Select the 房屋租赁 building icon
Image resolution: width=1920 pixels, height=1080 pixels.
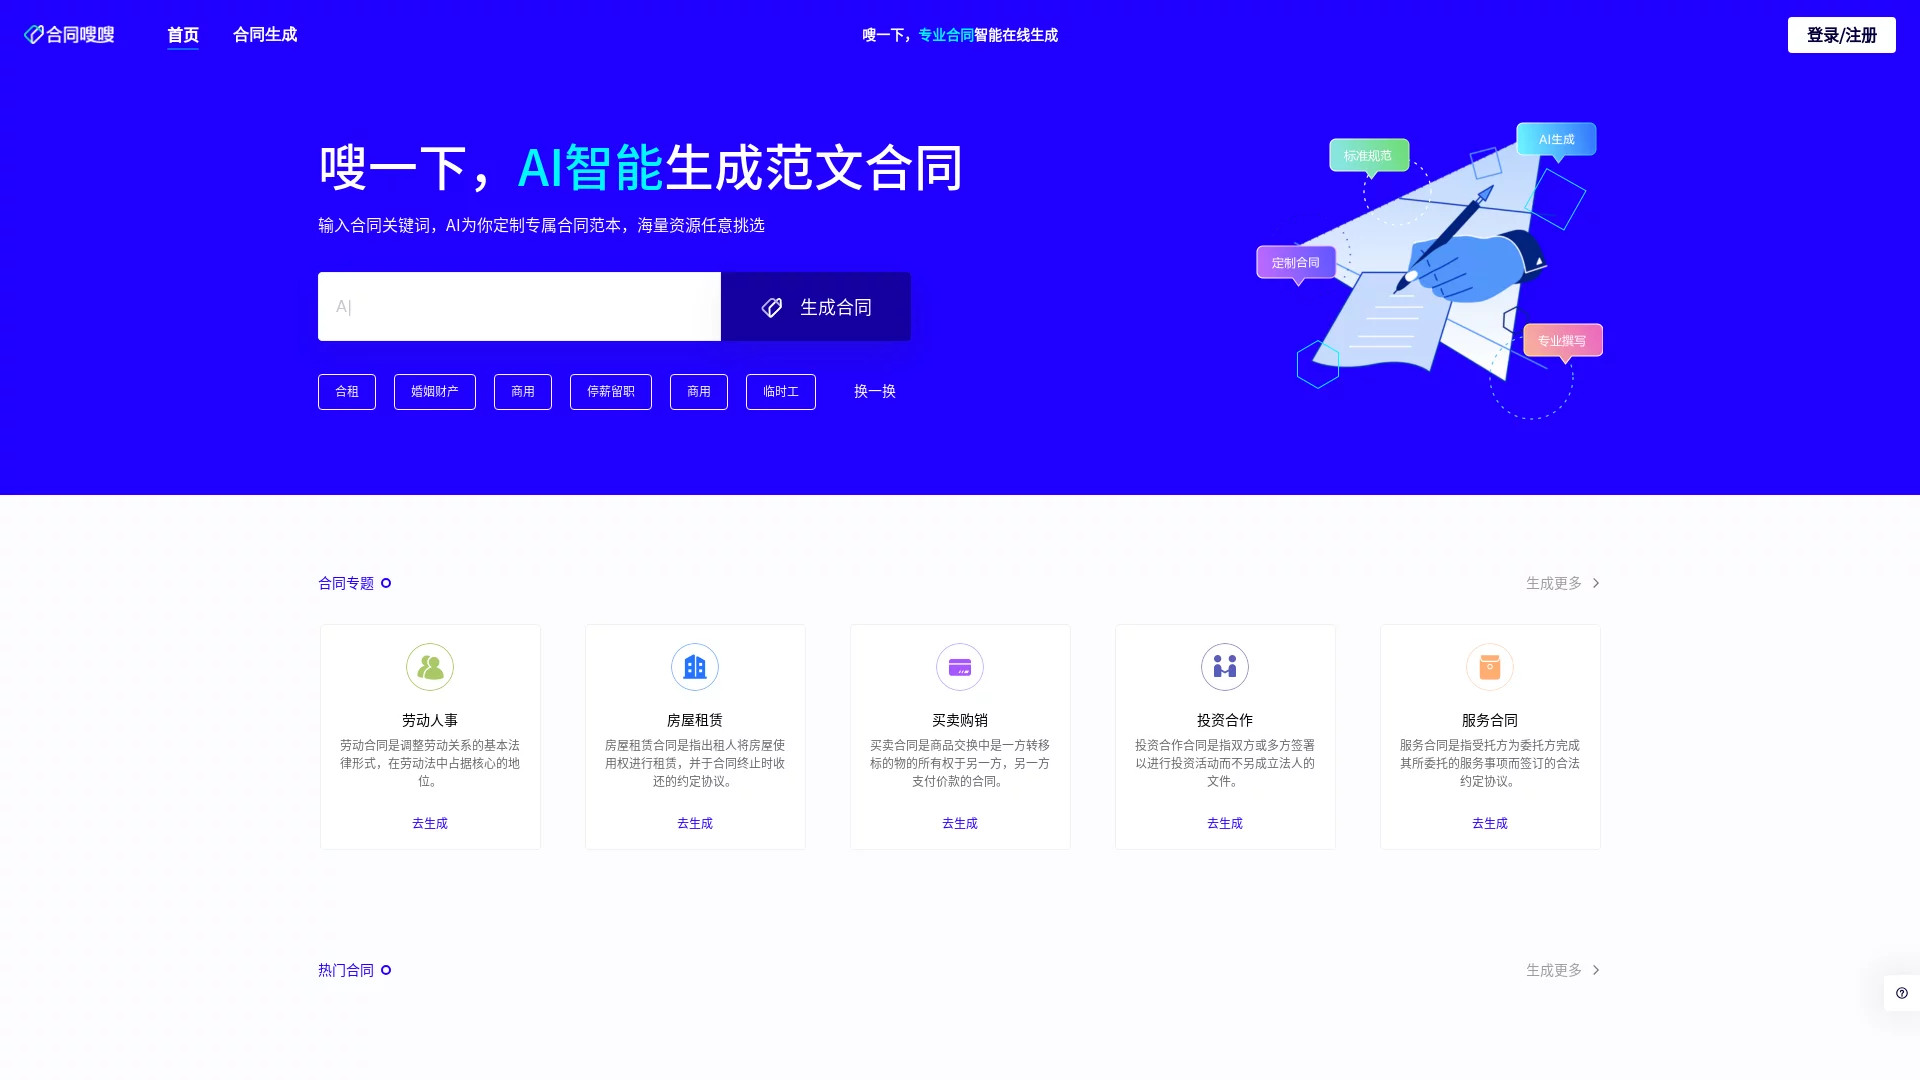[695, 666]
